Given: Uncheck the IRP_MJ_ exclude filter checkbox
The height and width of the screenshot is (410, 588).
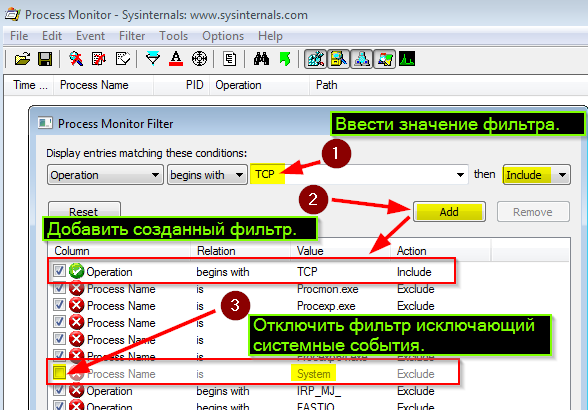Looking at the screenshot, I should coord(59,390).
